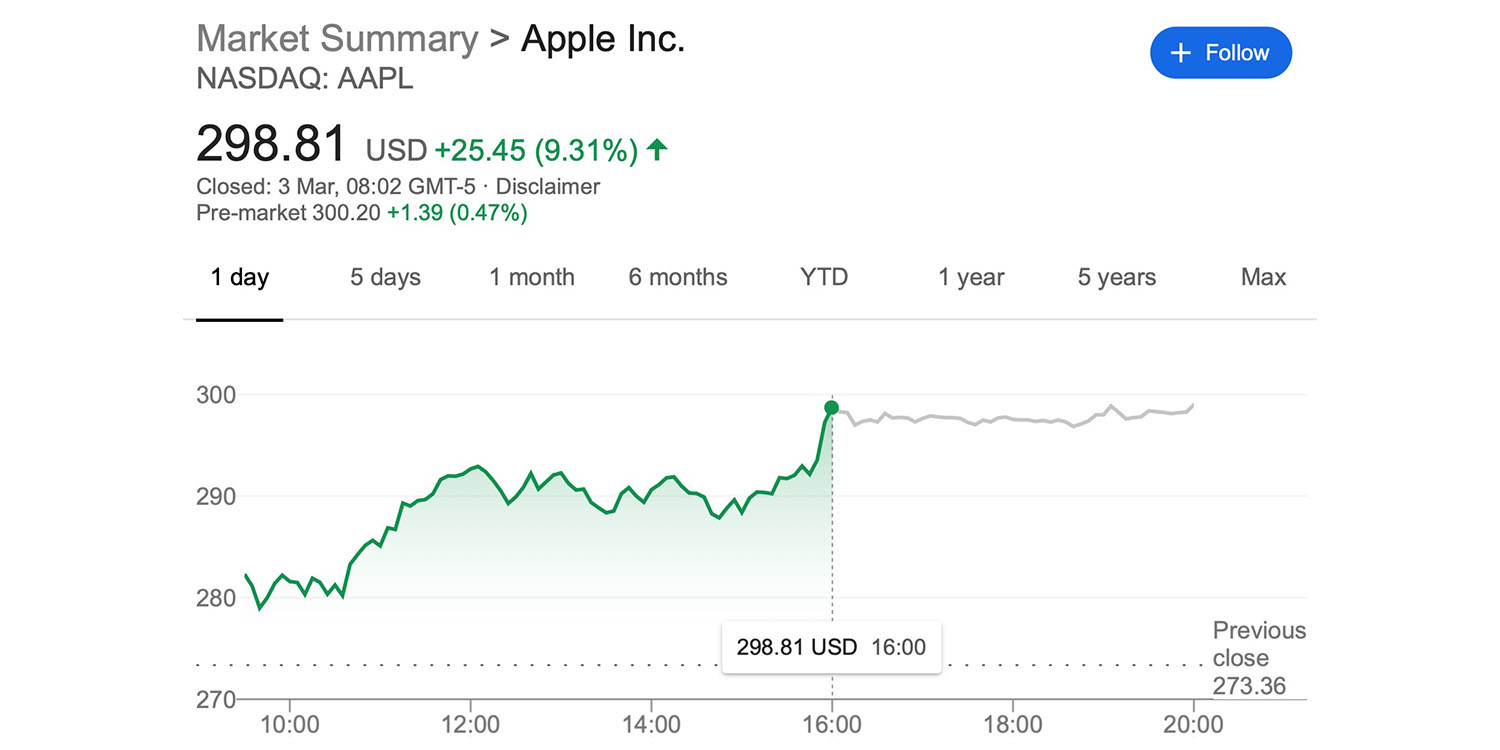This screenshot has height=750, width=1500.
Task: Switch to the 1 month range
Action: point(532,277)
